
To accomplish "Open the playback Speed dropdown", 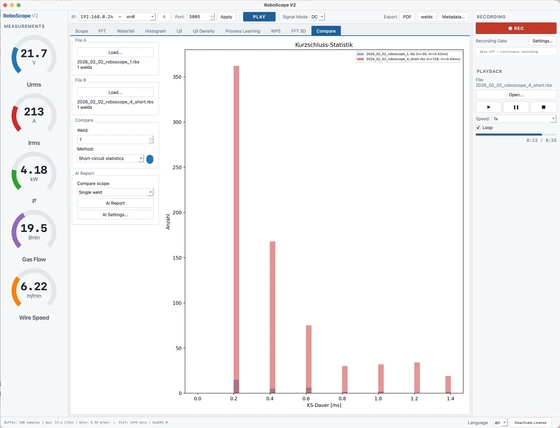I will pyautogui.click(x=524, y=119).
